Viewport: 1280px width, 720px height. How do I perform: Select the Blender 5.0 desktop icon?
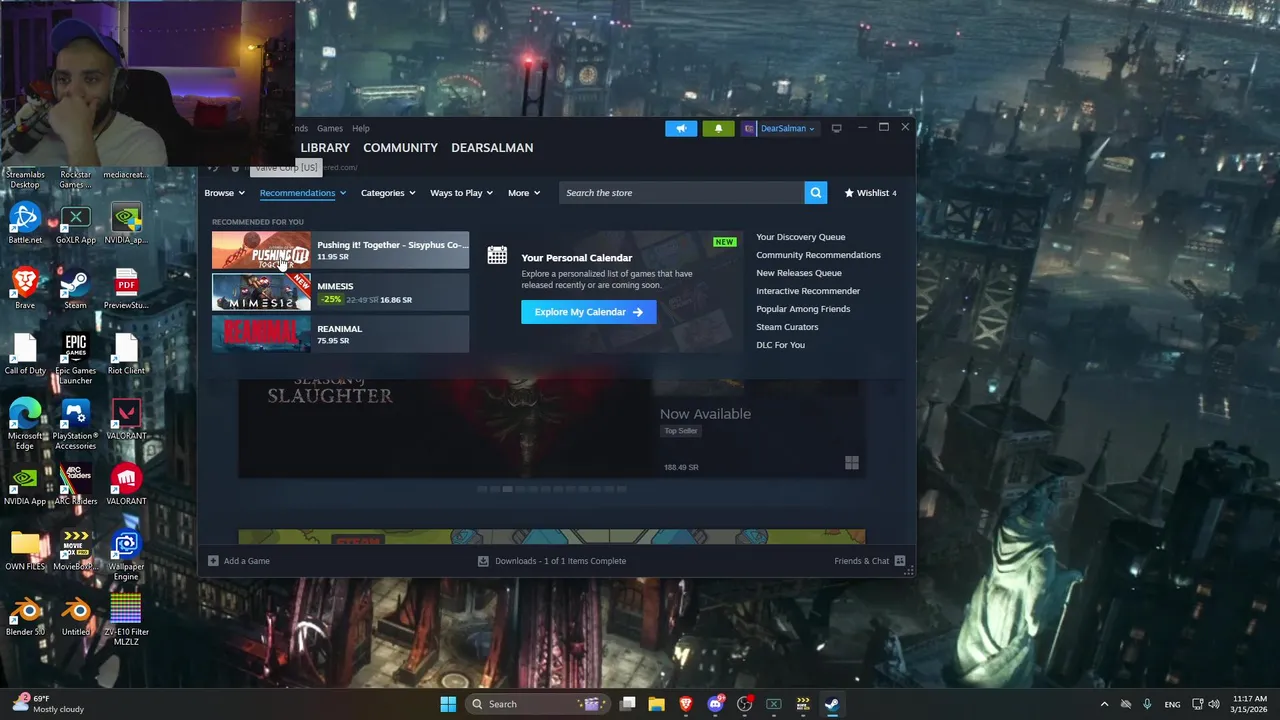25,615
